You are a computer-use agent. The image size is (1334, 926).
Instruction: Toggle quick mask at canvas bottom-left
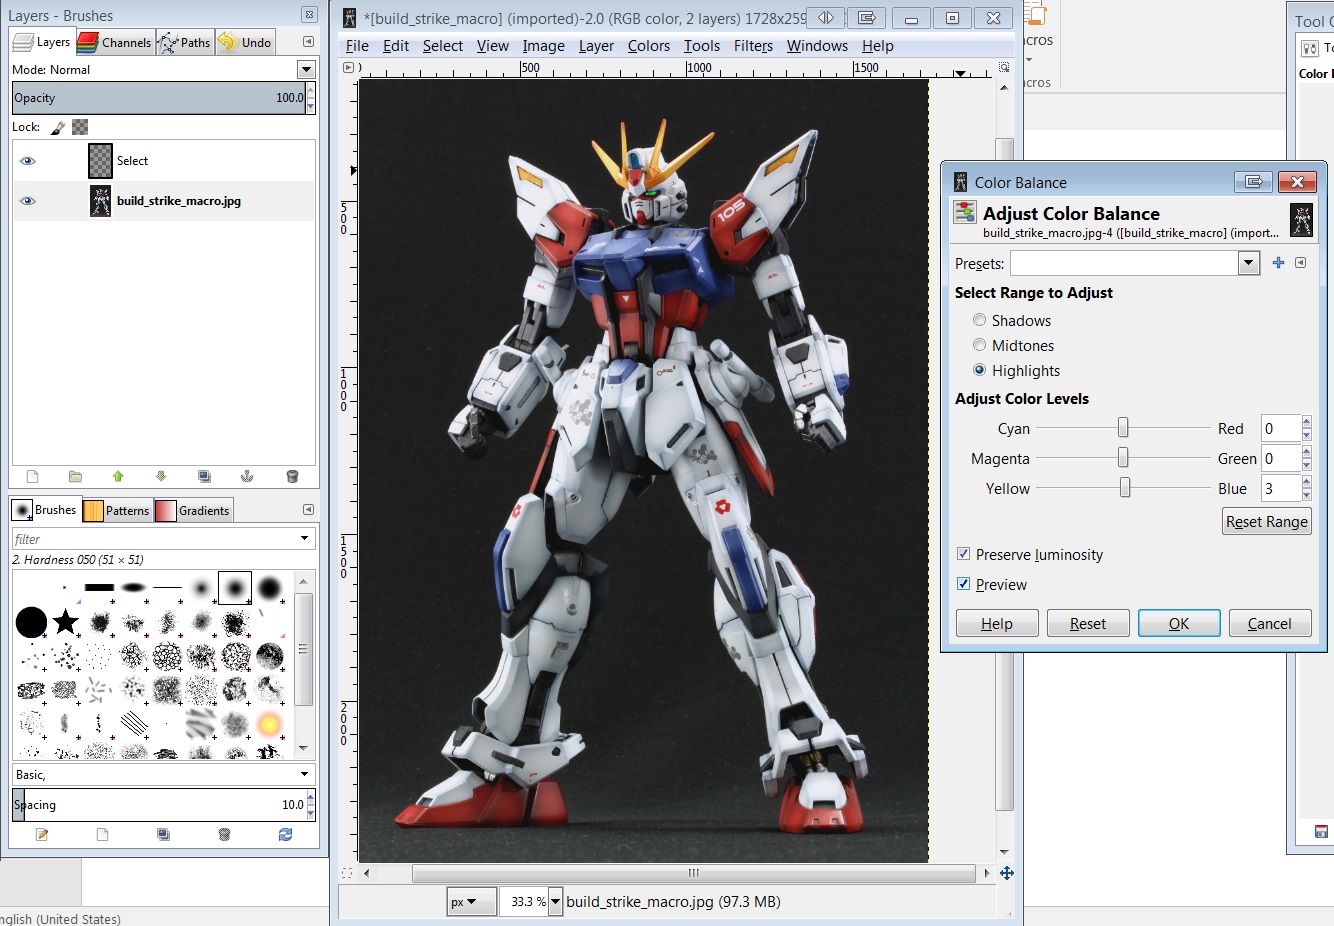pos(347,873)
